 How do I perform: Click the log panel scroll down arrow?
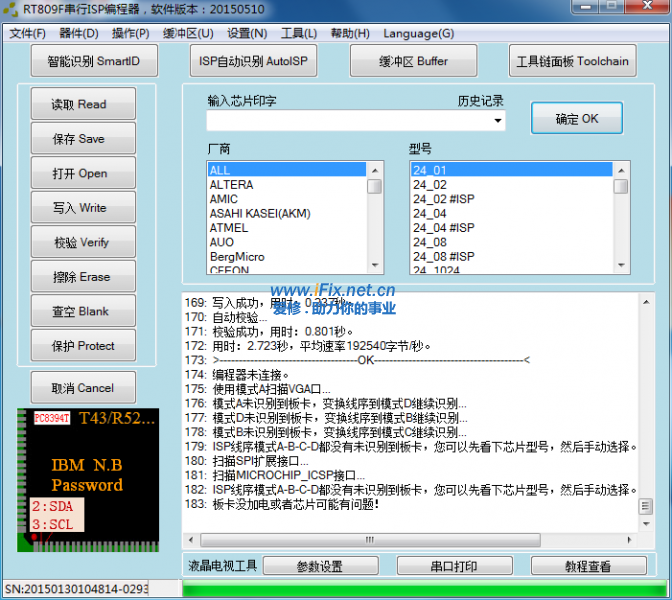coord(646,524)
